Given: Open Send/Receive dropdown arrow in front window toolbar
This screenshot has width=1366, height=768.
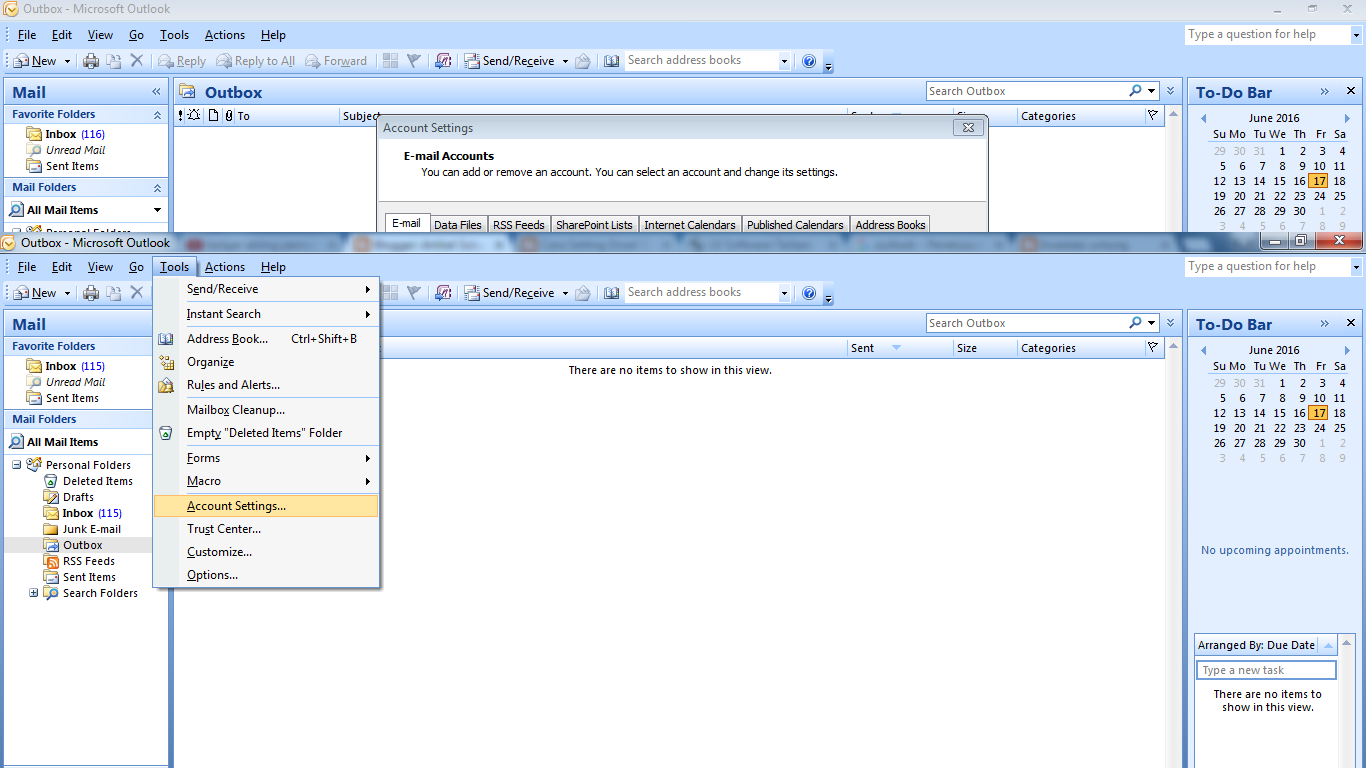Looking at the screenshot, I should point(565,293).
